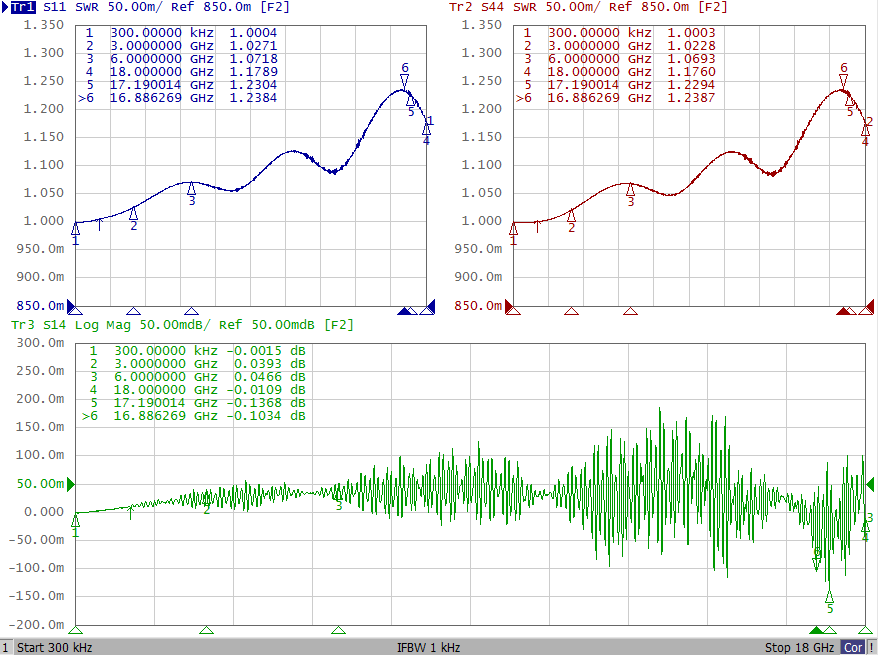Select marker 2 on the red S44 trace
The width and height of the screenshot is (878, 655).
(571, 215)
